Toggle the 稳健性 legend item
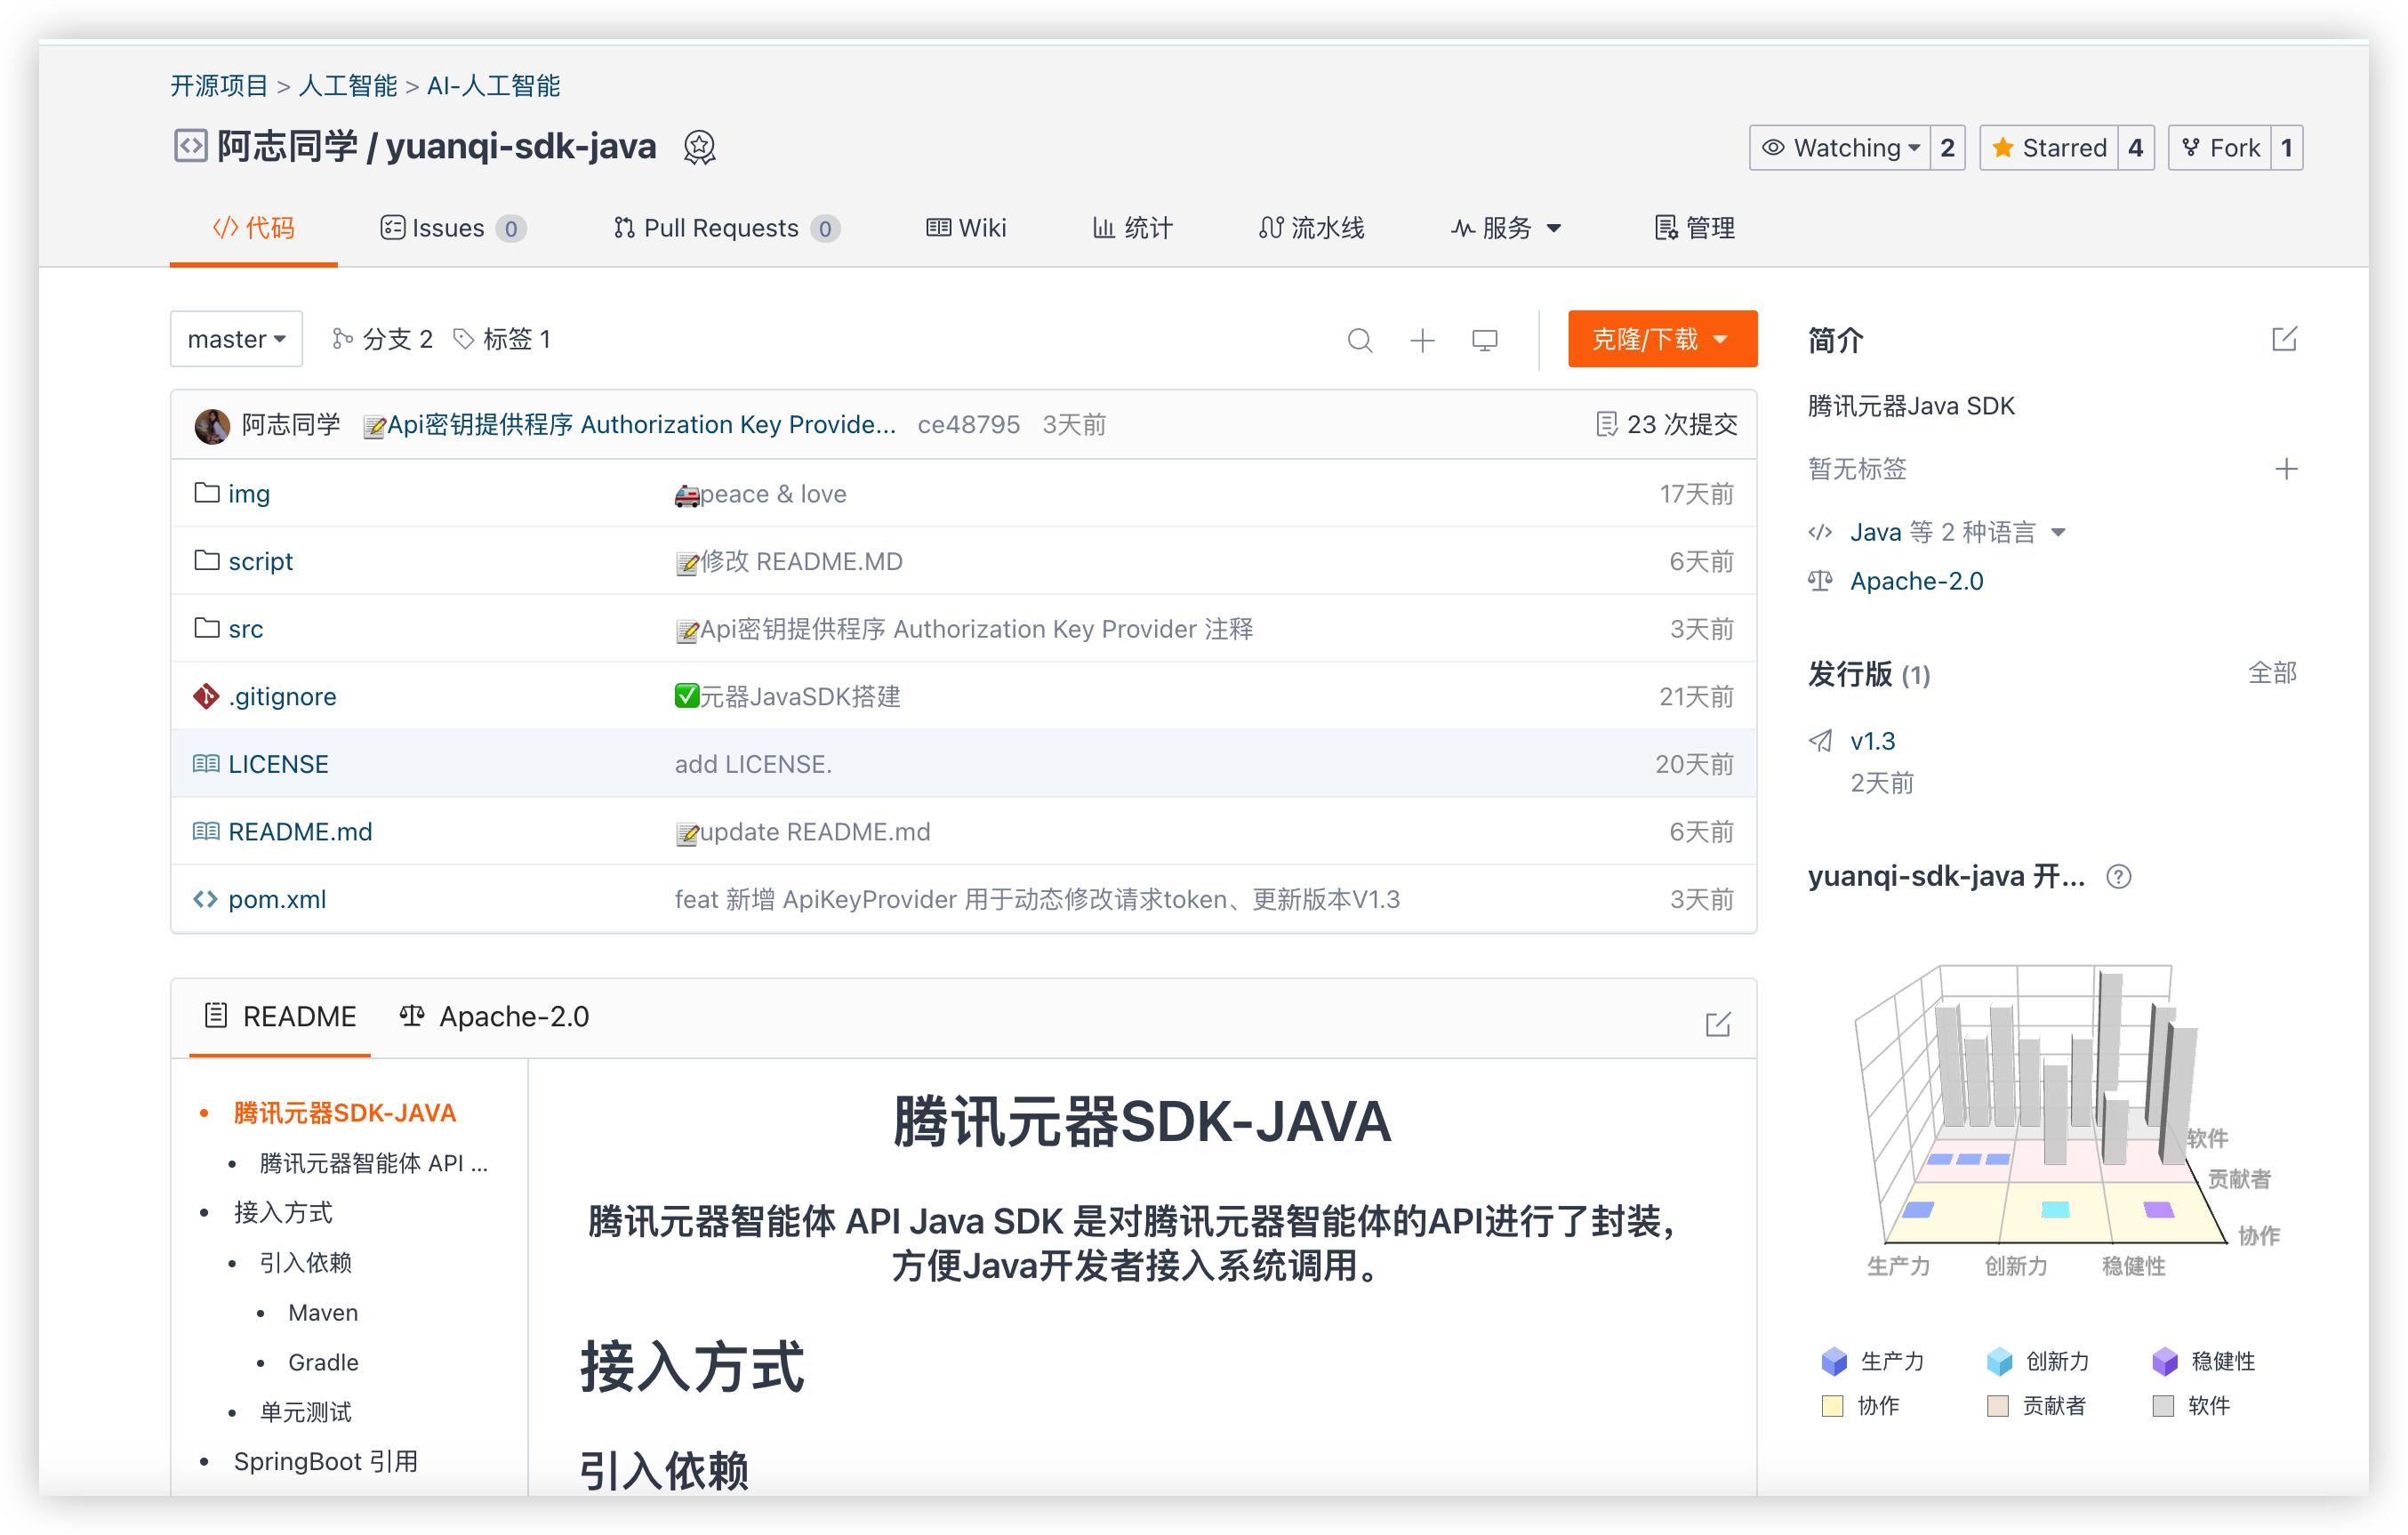This screenshot has height=1535, width=2408. point(2203,1361)
